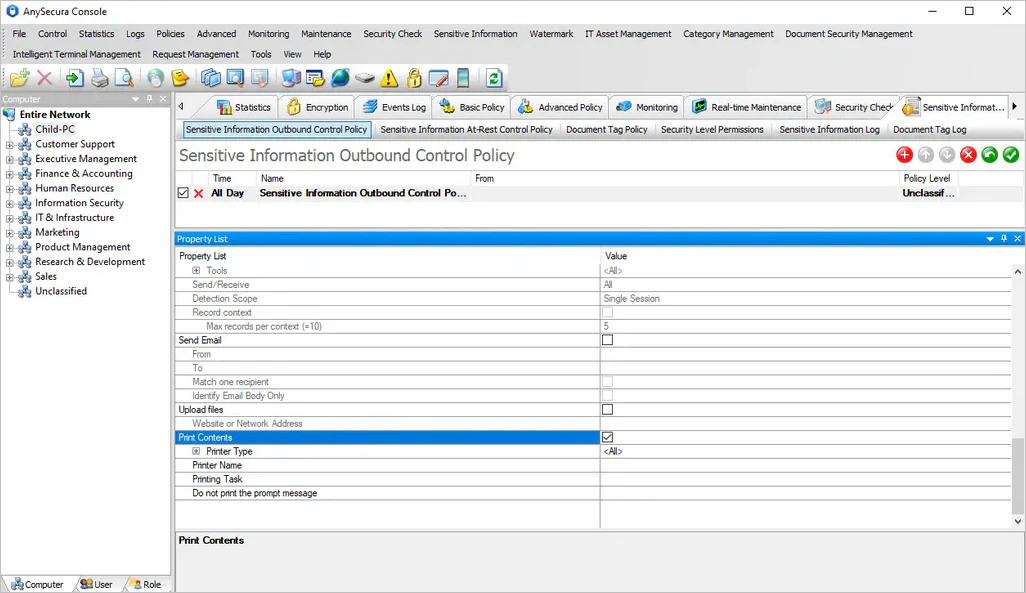Viewport: 1026px width, 593px height.
Task: Open the Watermark menu
Action: pos(551,34)
